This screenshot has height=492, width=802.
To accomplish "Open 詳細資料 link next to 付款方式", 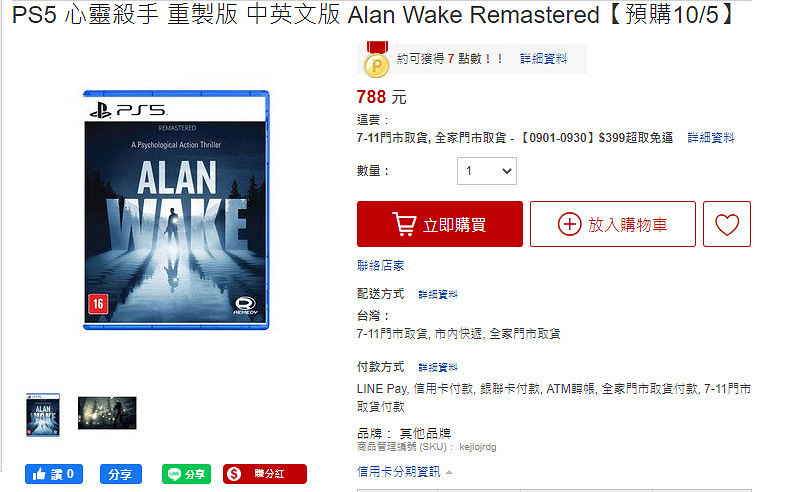I will [x=438, y=367].
